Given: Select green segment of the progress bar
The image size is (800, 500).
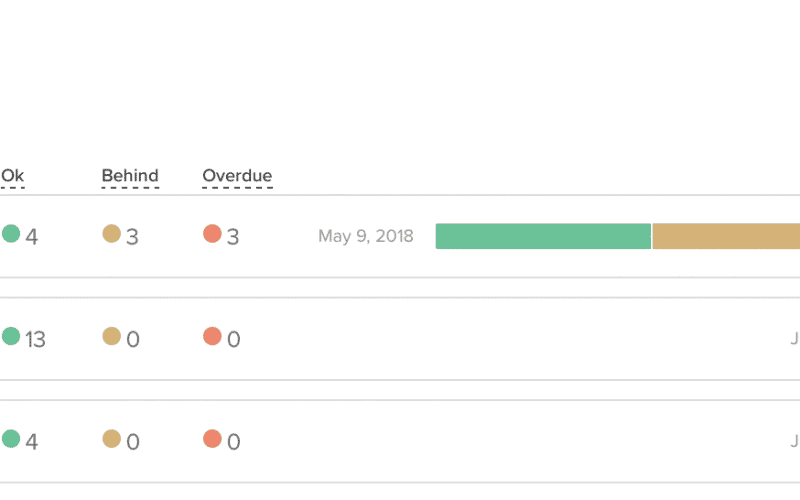Looking at the screenshot, I should click(x=543, y=236).
